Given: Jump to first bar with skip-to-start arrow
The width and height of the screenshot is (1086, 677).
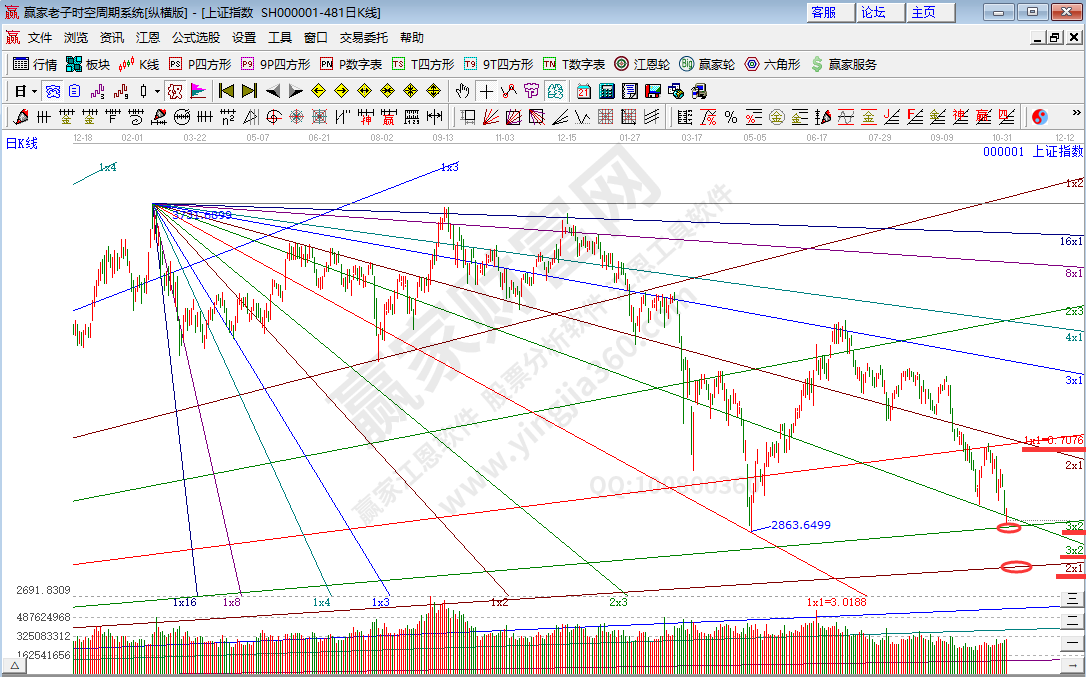Looking at the screenshot, I should tap(225, 91).
